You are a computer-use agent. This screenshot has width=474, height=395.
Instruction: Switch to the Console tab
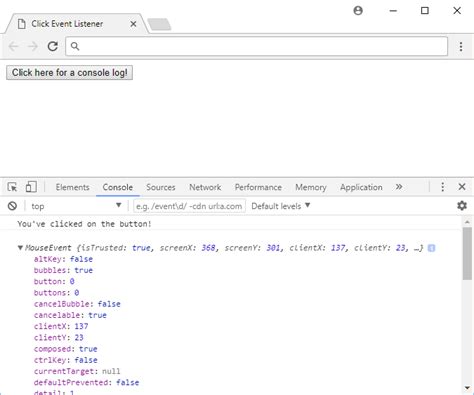point(118,187)
